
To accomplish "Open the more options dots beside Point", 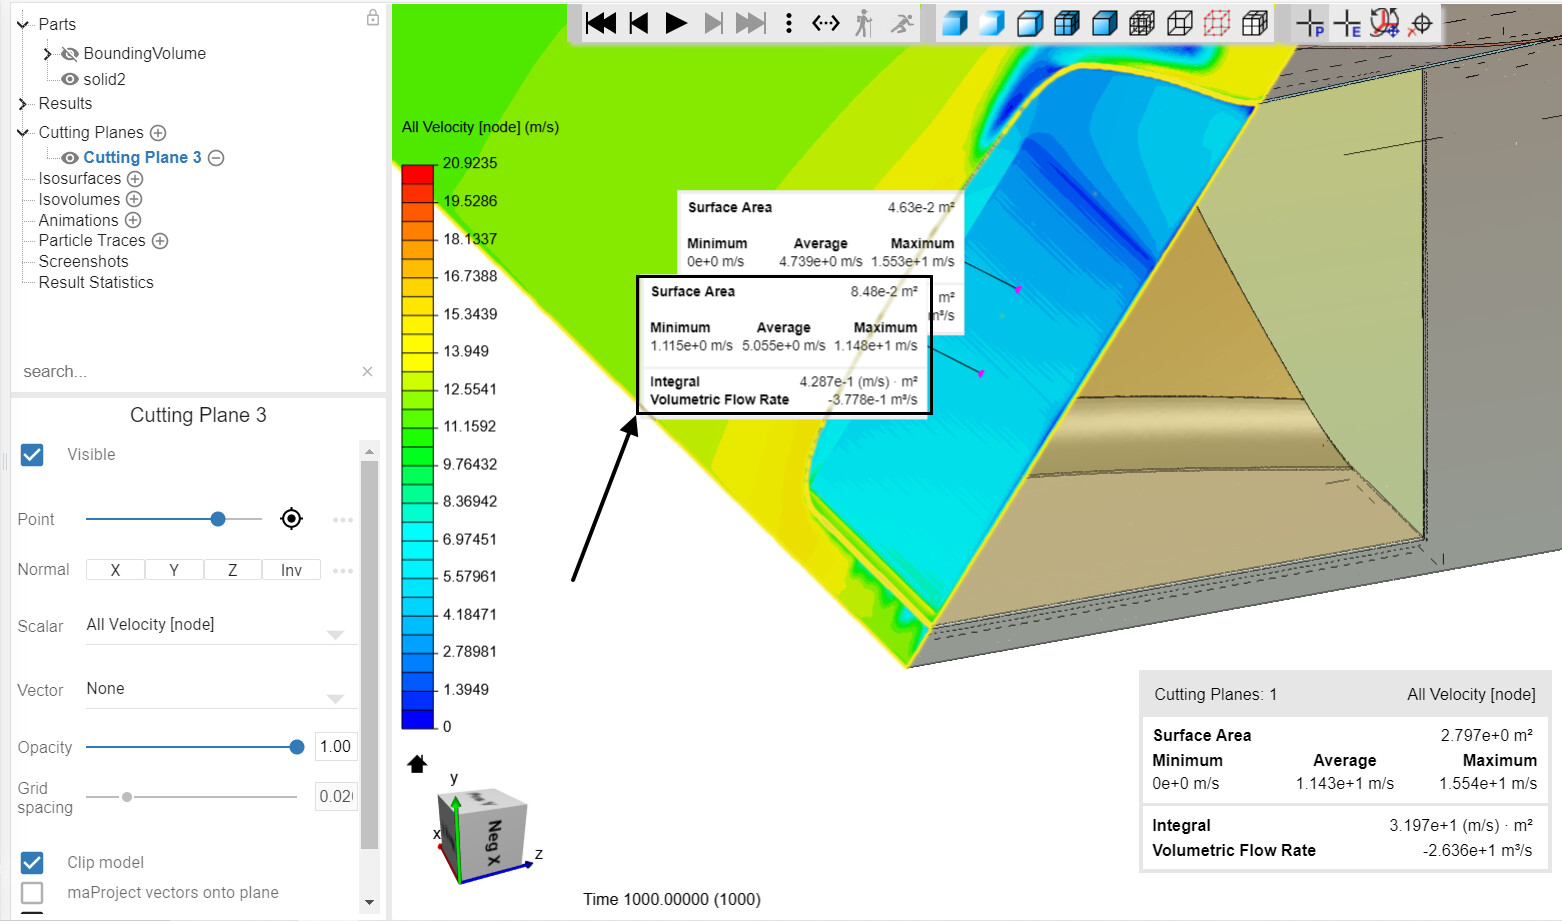I will point(343,520).
